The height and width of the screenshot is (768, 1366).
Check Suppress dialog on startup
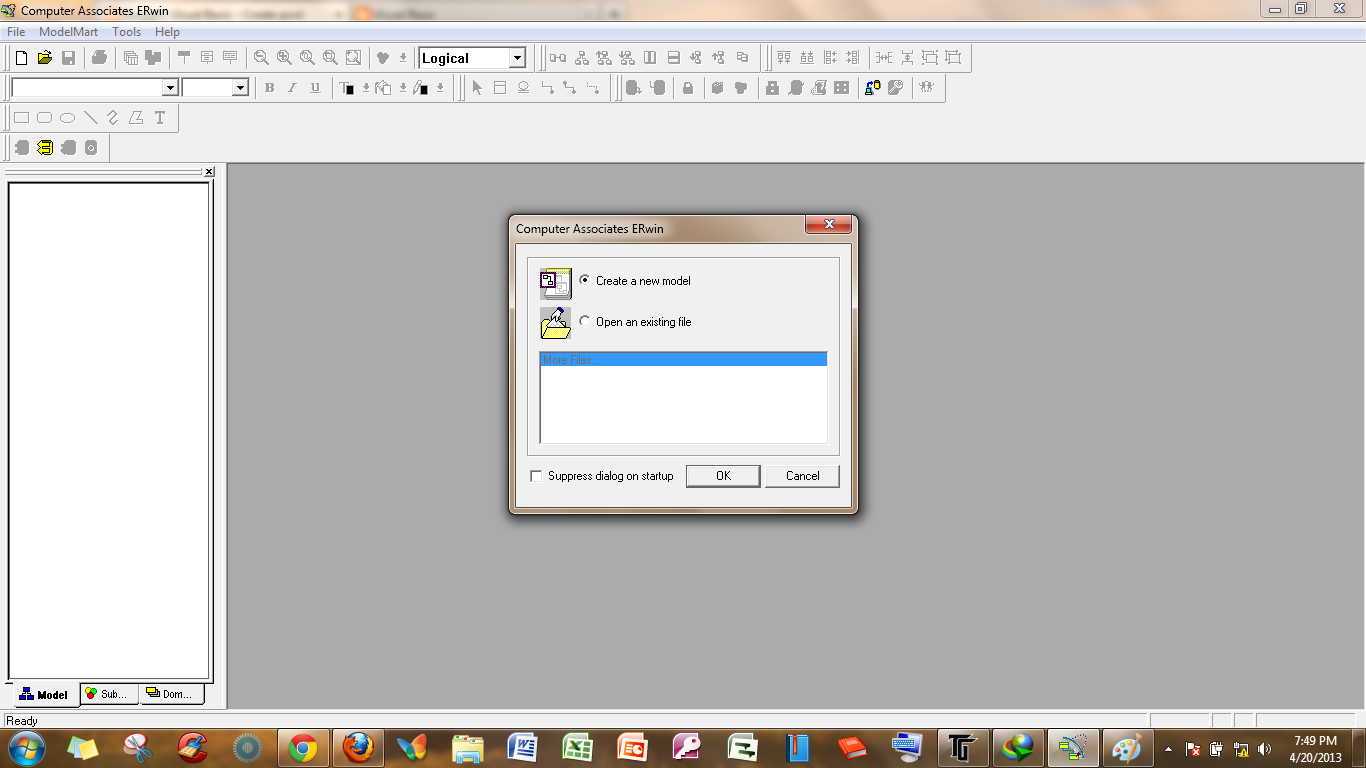536,476
